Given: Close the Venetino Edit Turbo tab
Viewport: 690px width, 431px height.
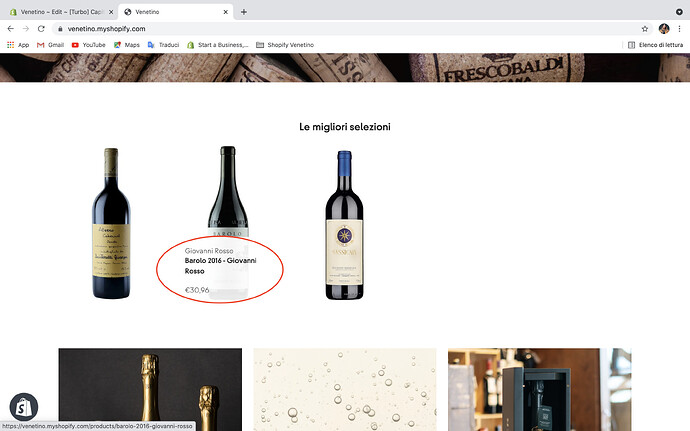Looking at the screenshot, I should [111, 12].
